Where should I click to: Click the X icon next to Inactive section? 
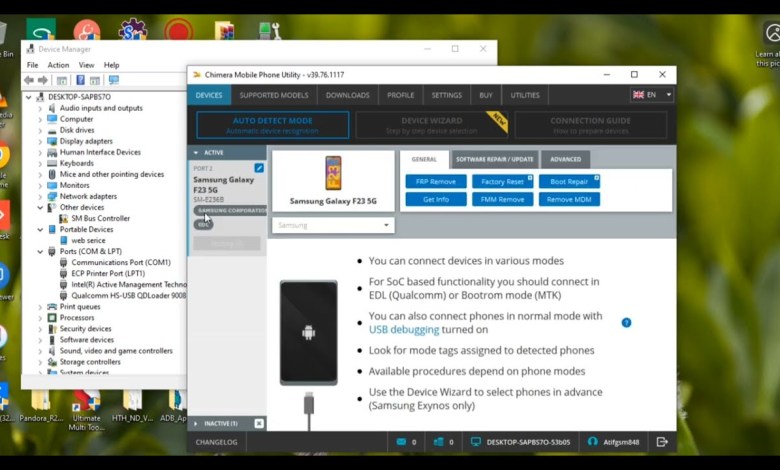click(x=259, y=424)
